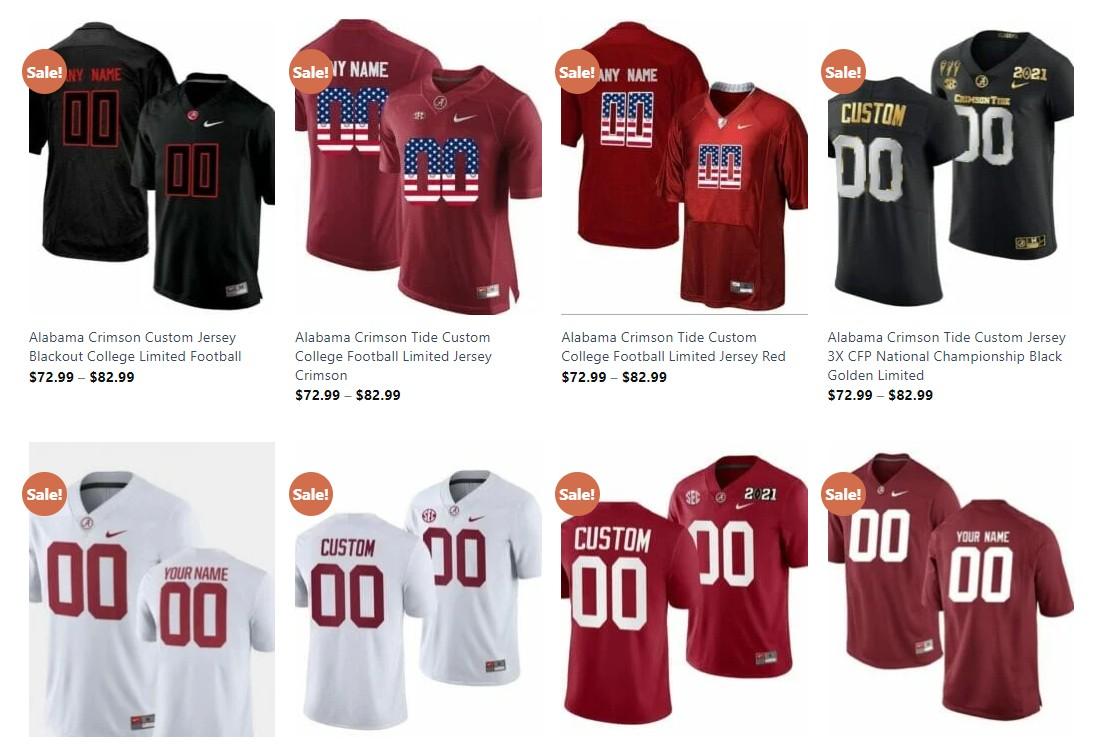This screenshot has height=747, width=1098.
Task: View white YOUR NAME jersey on gray background
Action: coord(151,589)
